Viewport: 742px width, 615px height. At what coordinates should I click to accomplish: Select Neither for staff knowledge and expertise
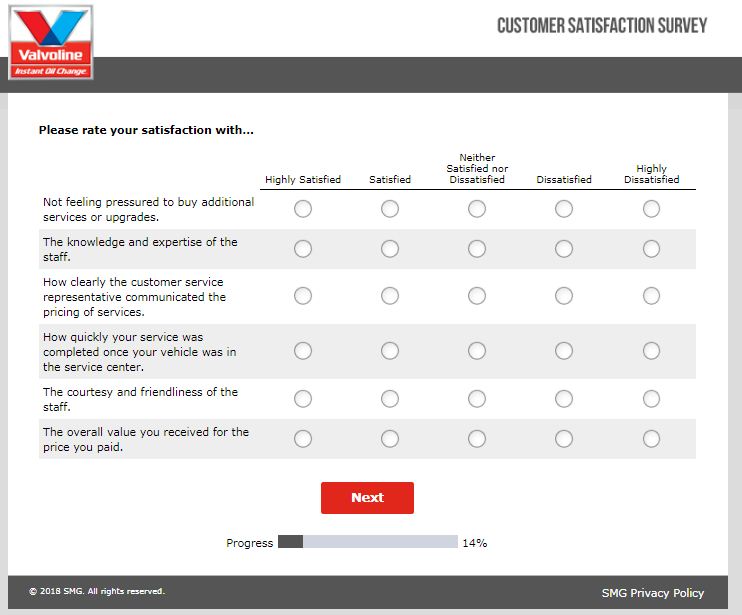point(477,249)
